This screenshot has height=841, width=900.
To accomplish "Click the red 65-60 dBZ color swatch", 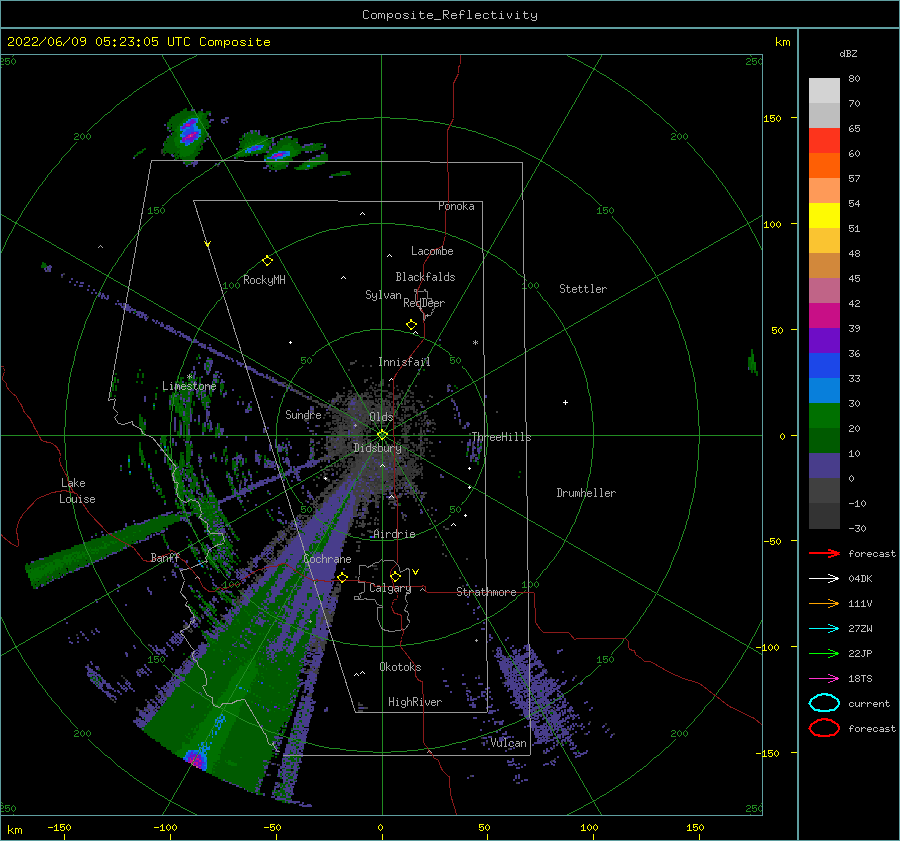I will click(x=824, y=141).
